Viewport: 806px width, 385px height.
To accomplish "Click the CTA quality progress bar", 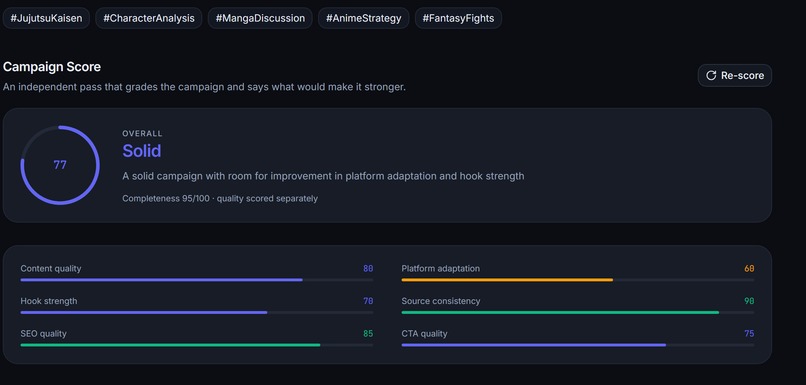I will pos(578,345).
